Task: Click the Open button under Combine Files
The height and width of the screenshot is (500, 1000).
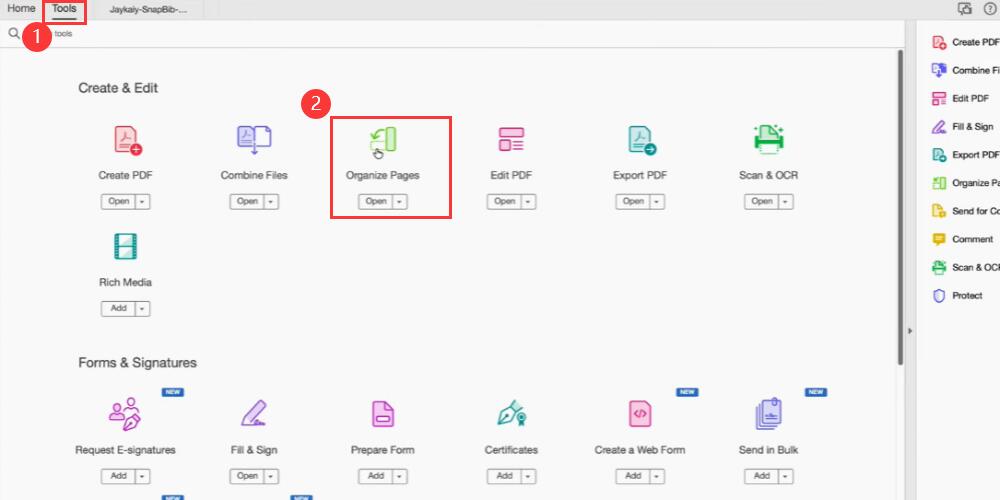Action: [247, 202]
